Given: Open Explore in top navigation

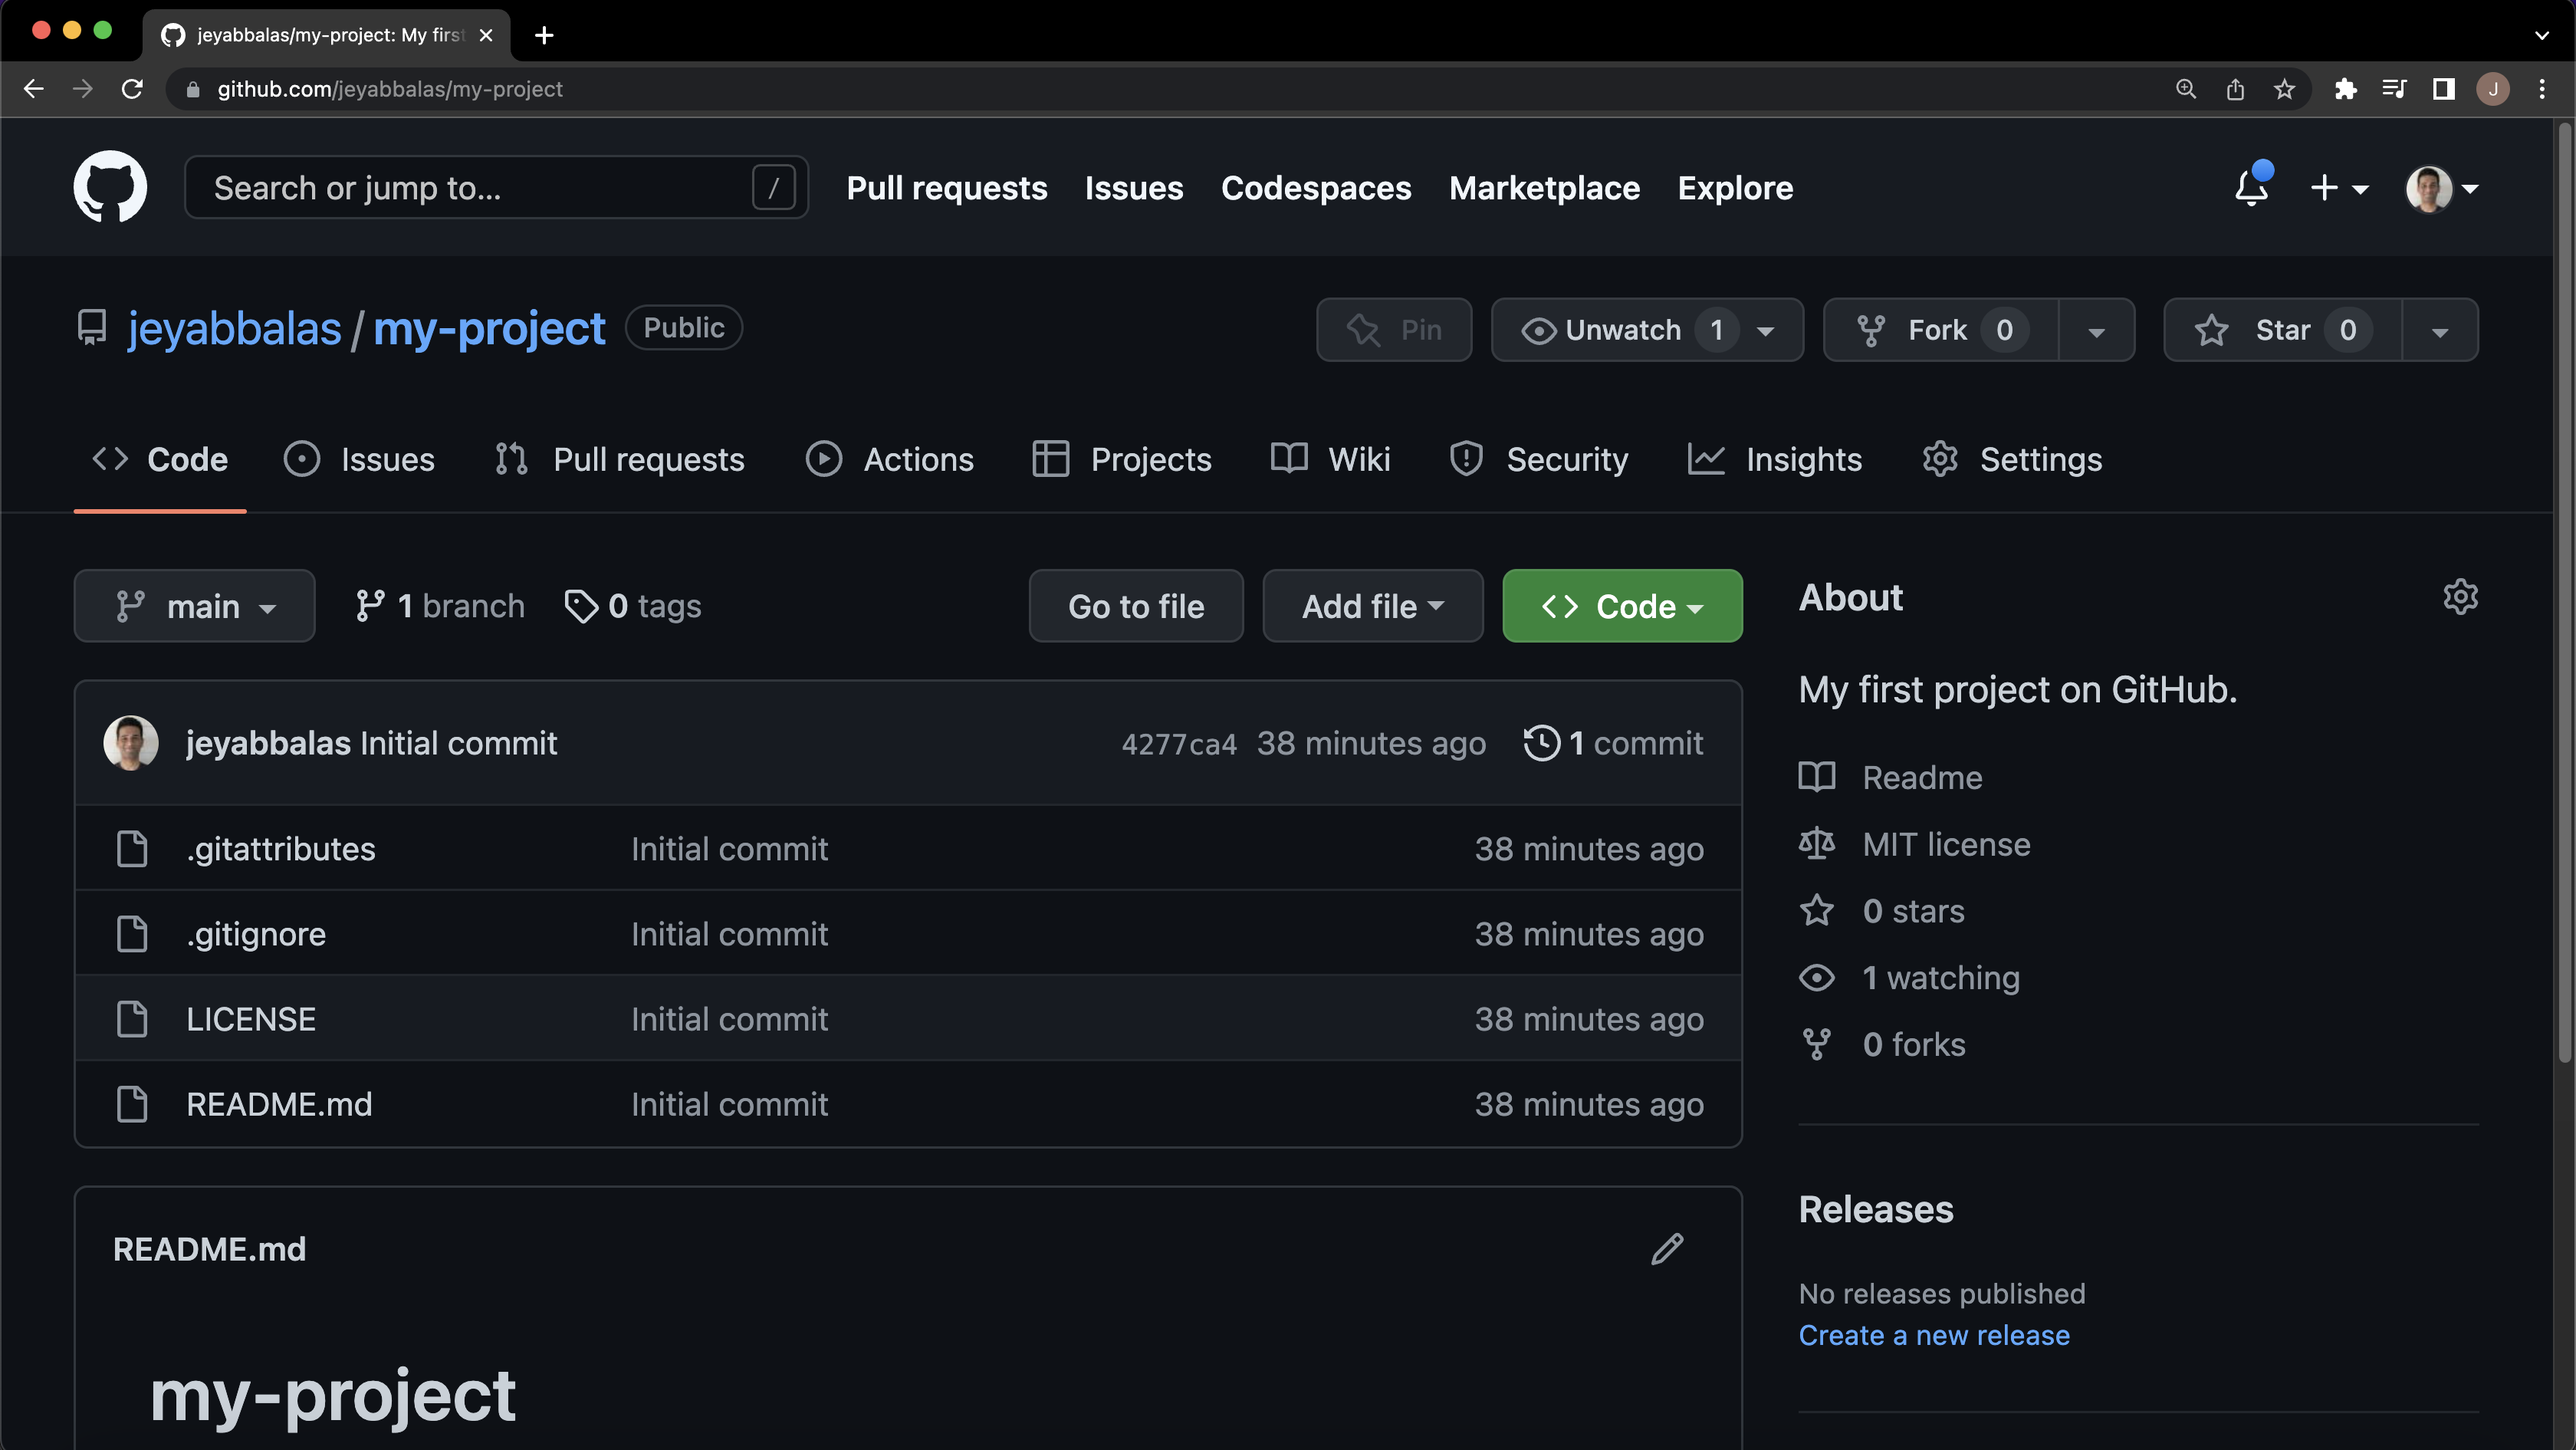Looking at the screenshot, I should [x=1735, y=188].
